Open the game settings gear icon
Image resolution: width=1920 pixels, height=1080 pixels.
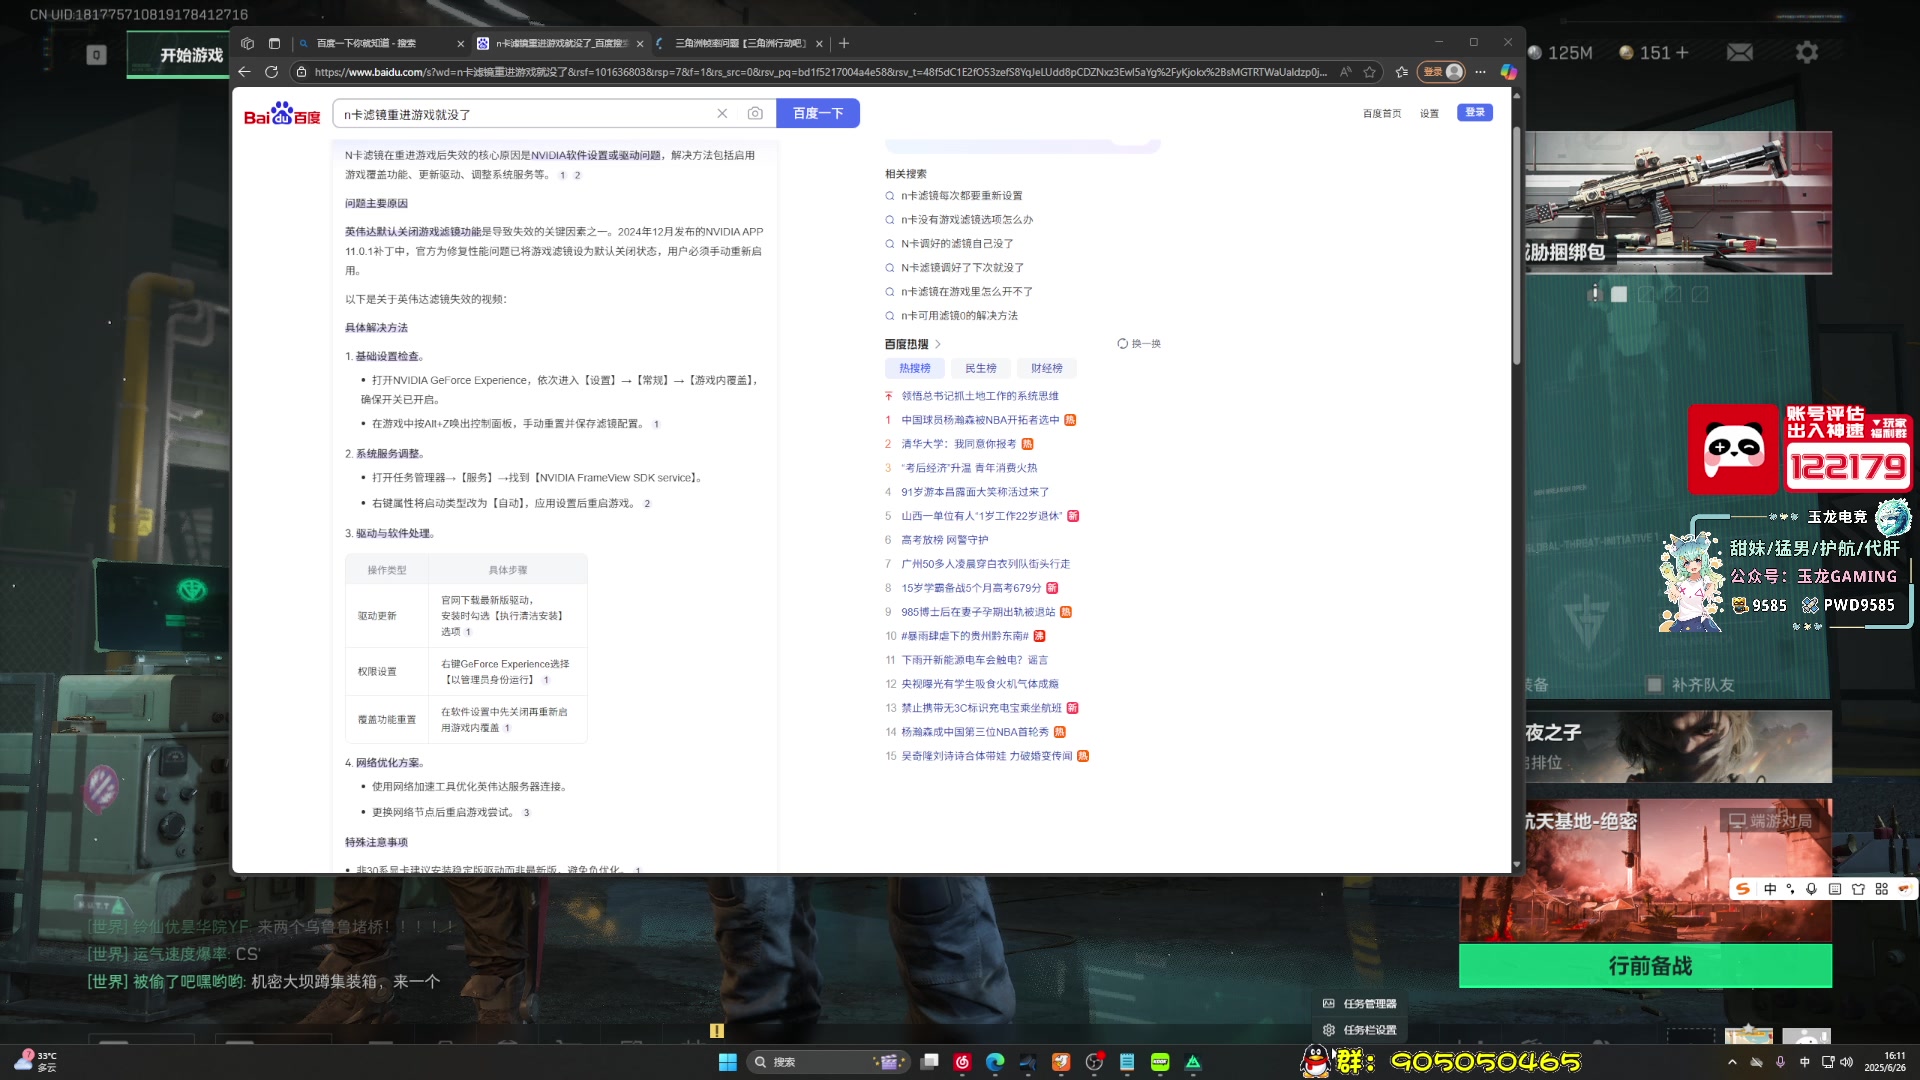[x=1806, y=52]
